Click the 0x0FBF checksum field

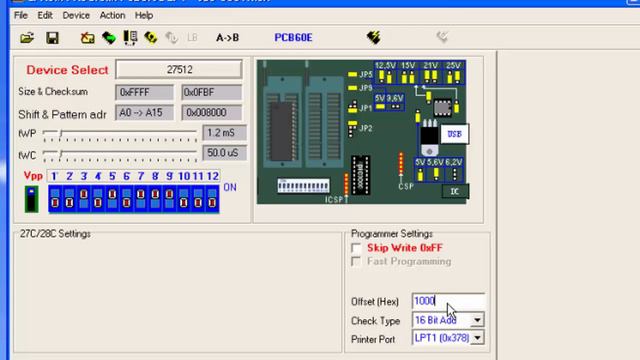pos(211,92)
